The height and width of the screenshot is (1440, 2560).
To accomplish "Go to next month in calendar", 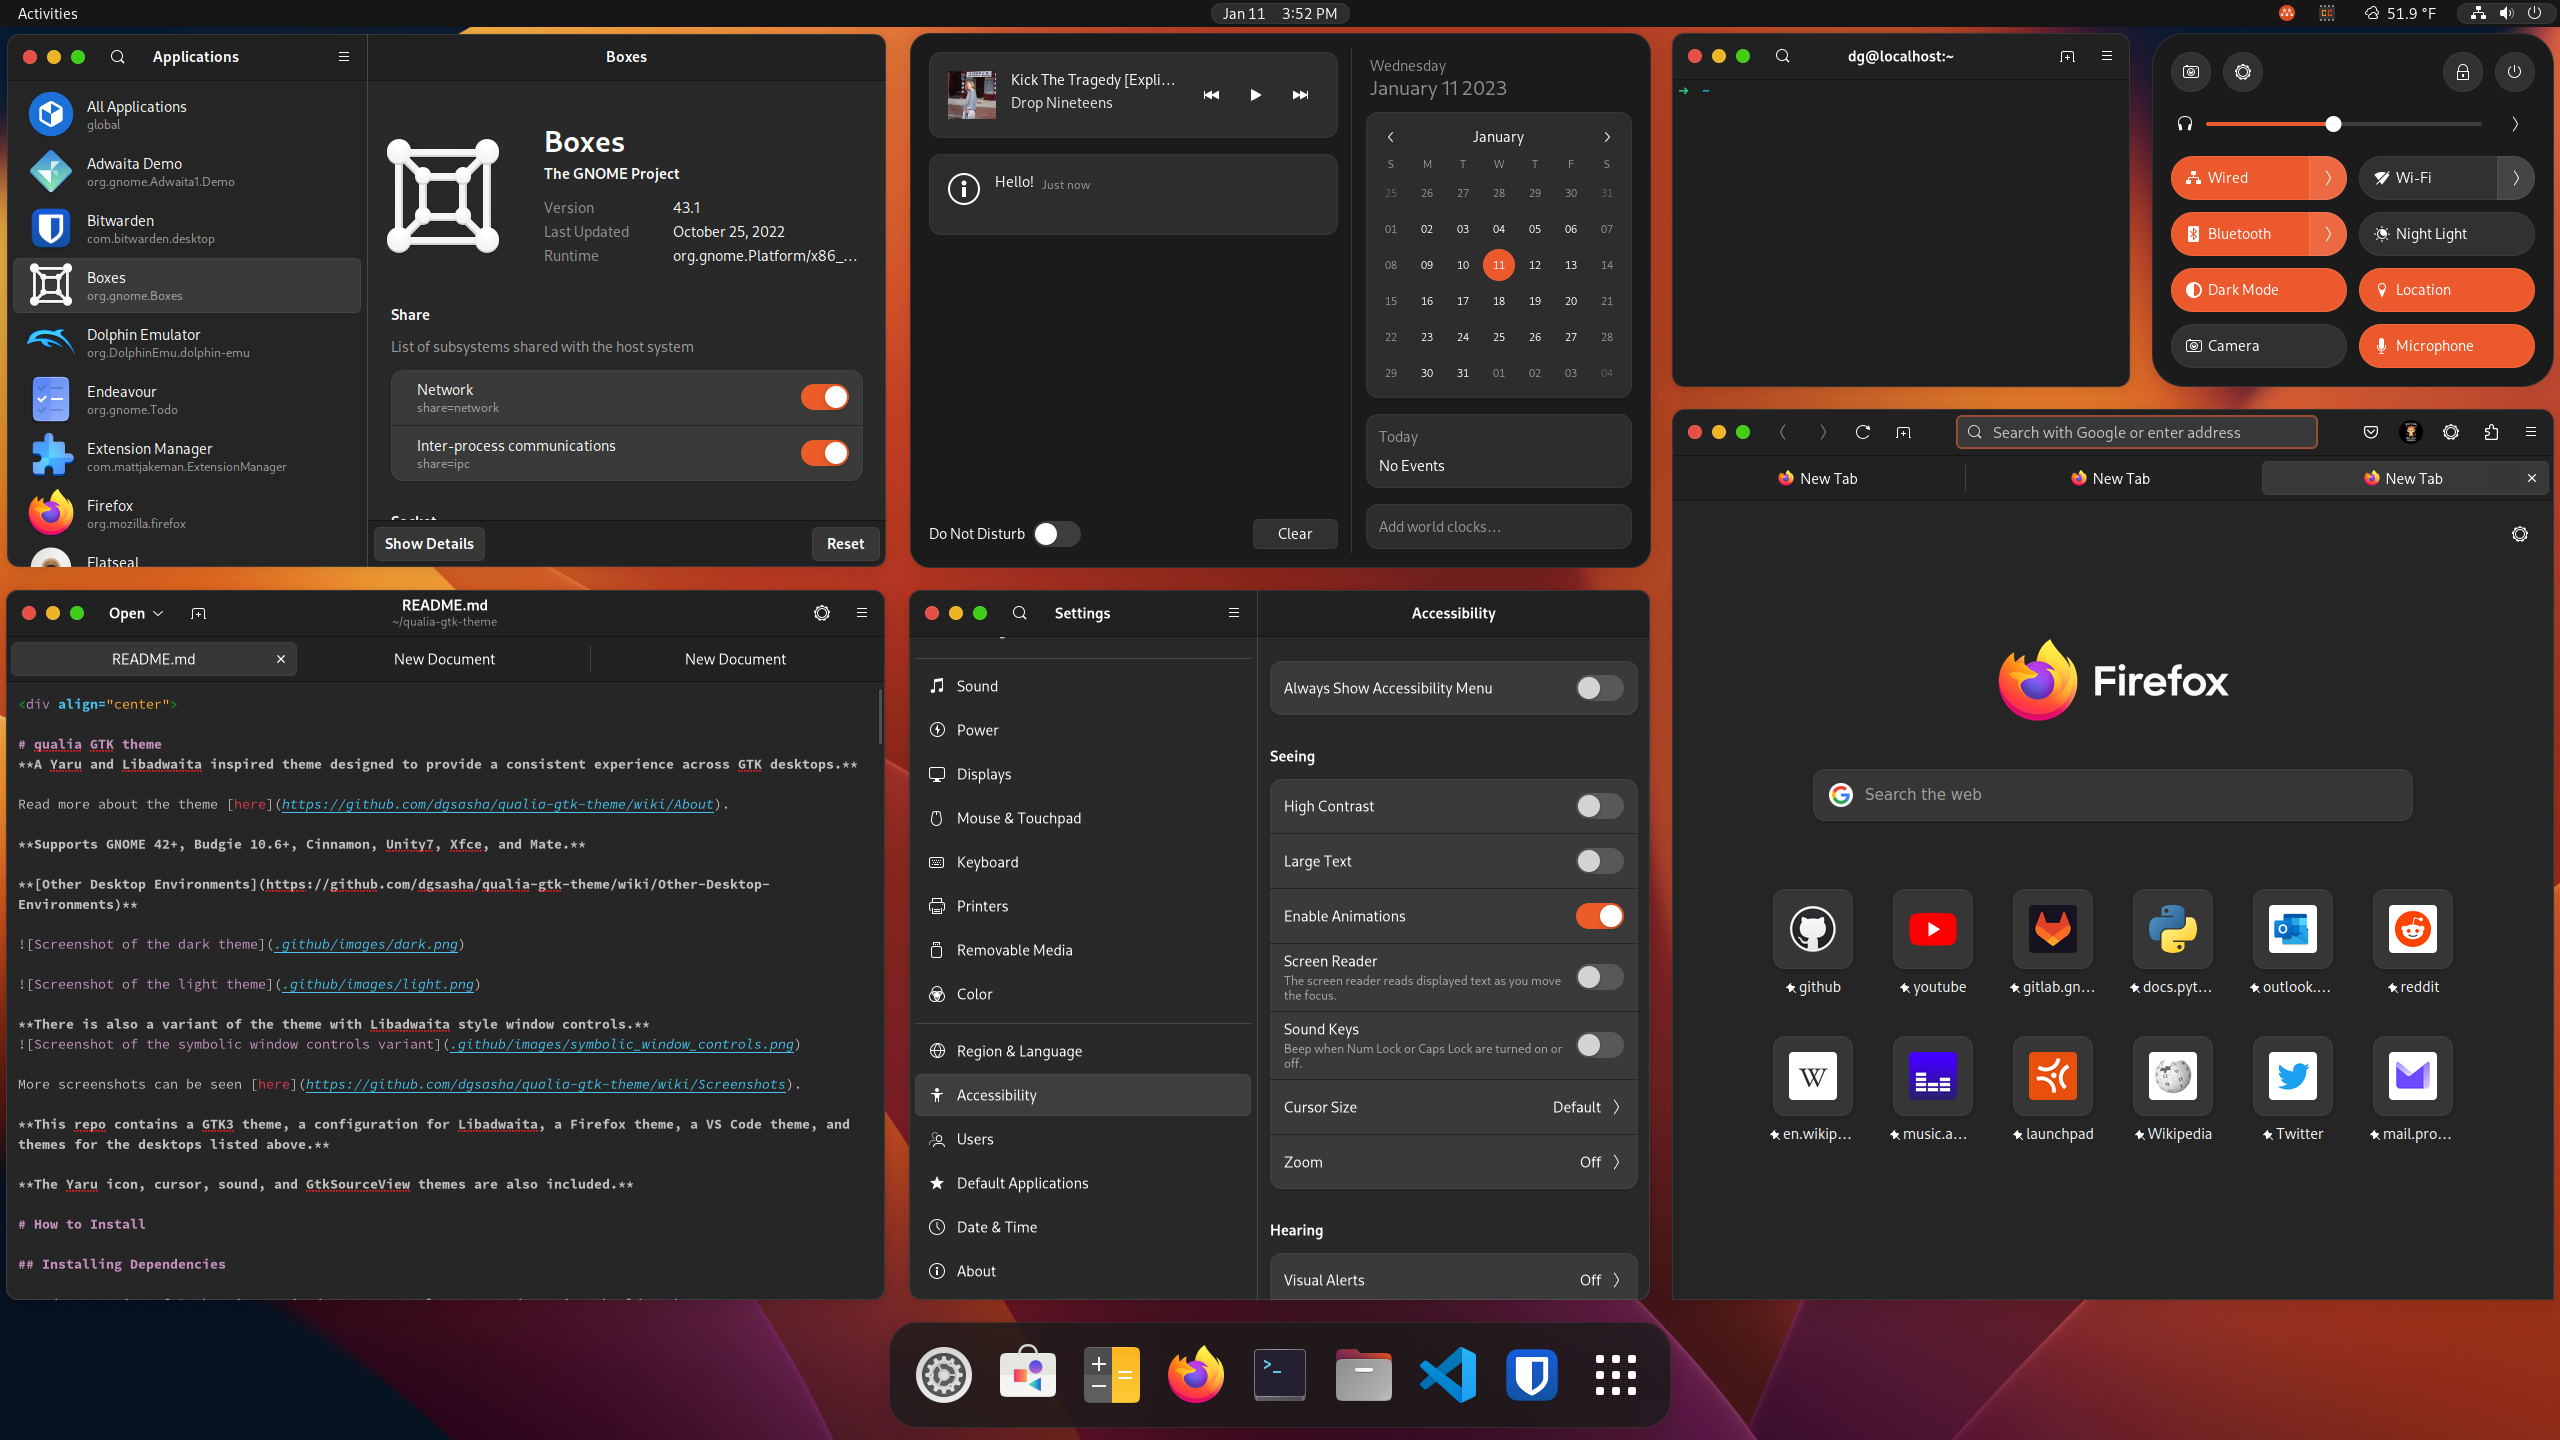I will (1607, 137).
